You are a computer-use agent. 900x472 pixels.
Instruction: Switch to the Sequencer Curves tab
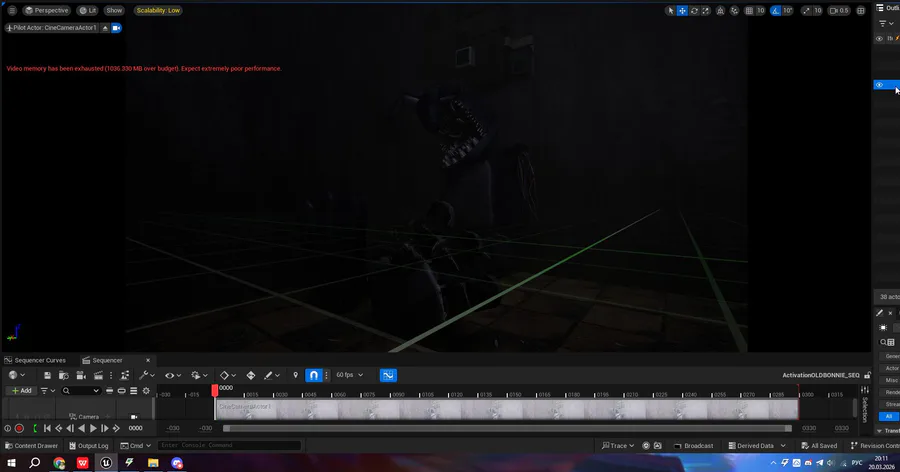click(x=35, y=360)
